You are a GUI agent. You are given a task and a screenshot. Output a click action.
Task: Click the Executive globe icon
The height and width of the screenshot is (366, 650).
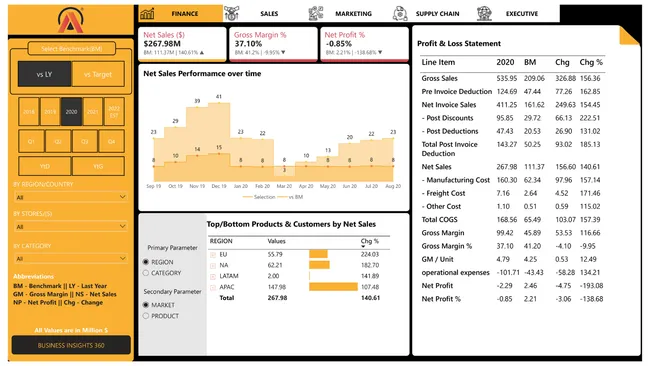coord(484,13)
